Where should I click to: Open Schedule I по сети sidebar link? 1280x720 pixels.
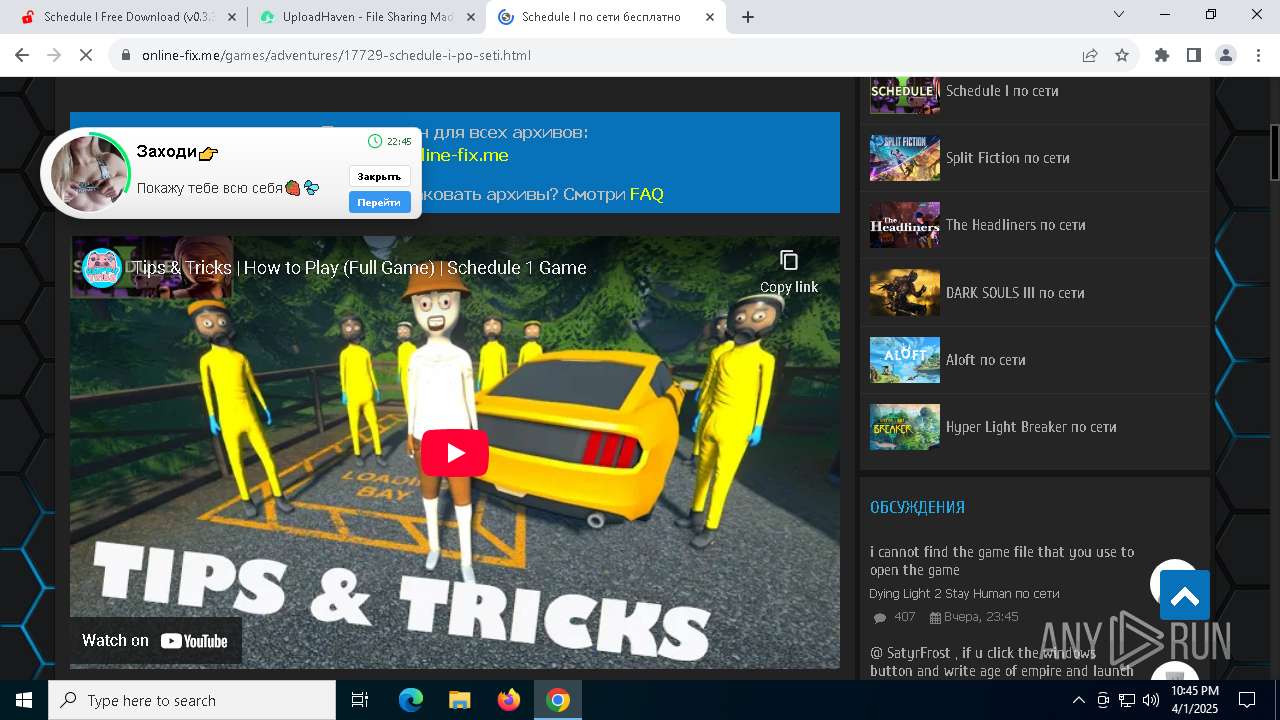pyautogui.click(x=1002, y=91)
